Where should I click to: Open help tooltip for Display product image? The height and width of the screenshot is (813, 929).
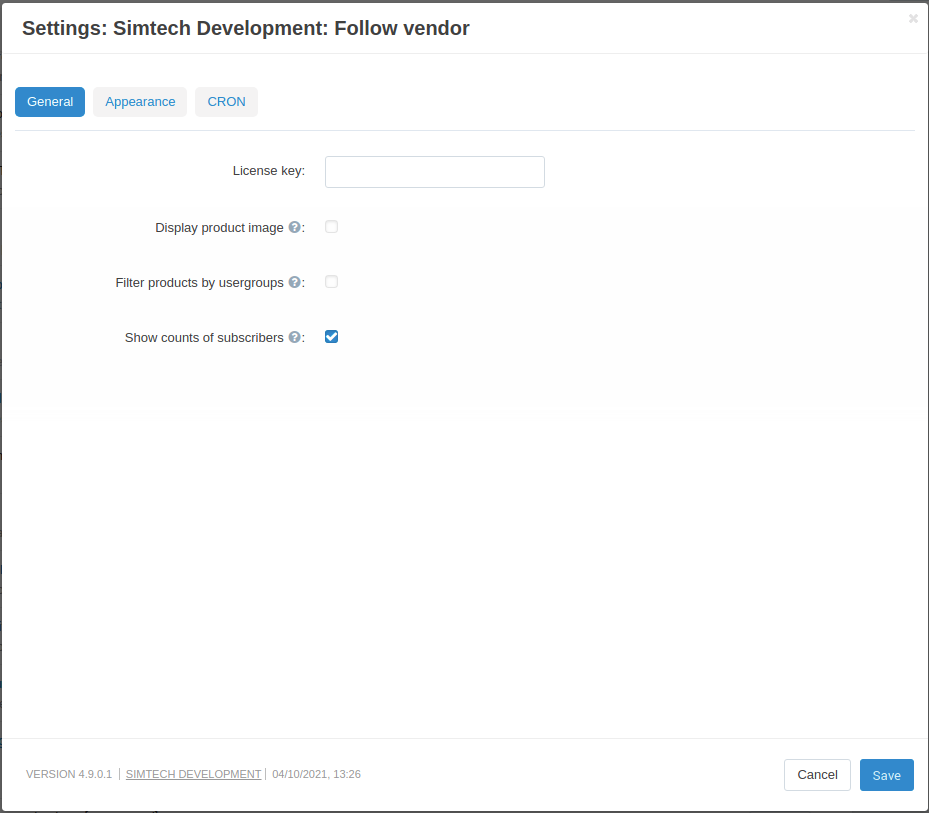click(294, 228)
